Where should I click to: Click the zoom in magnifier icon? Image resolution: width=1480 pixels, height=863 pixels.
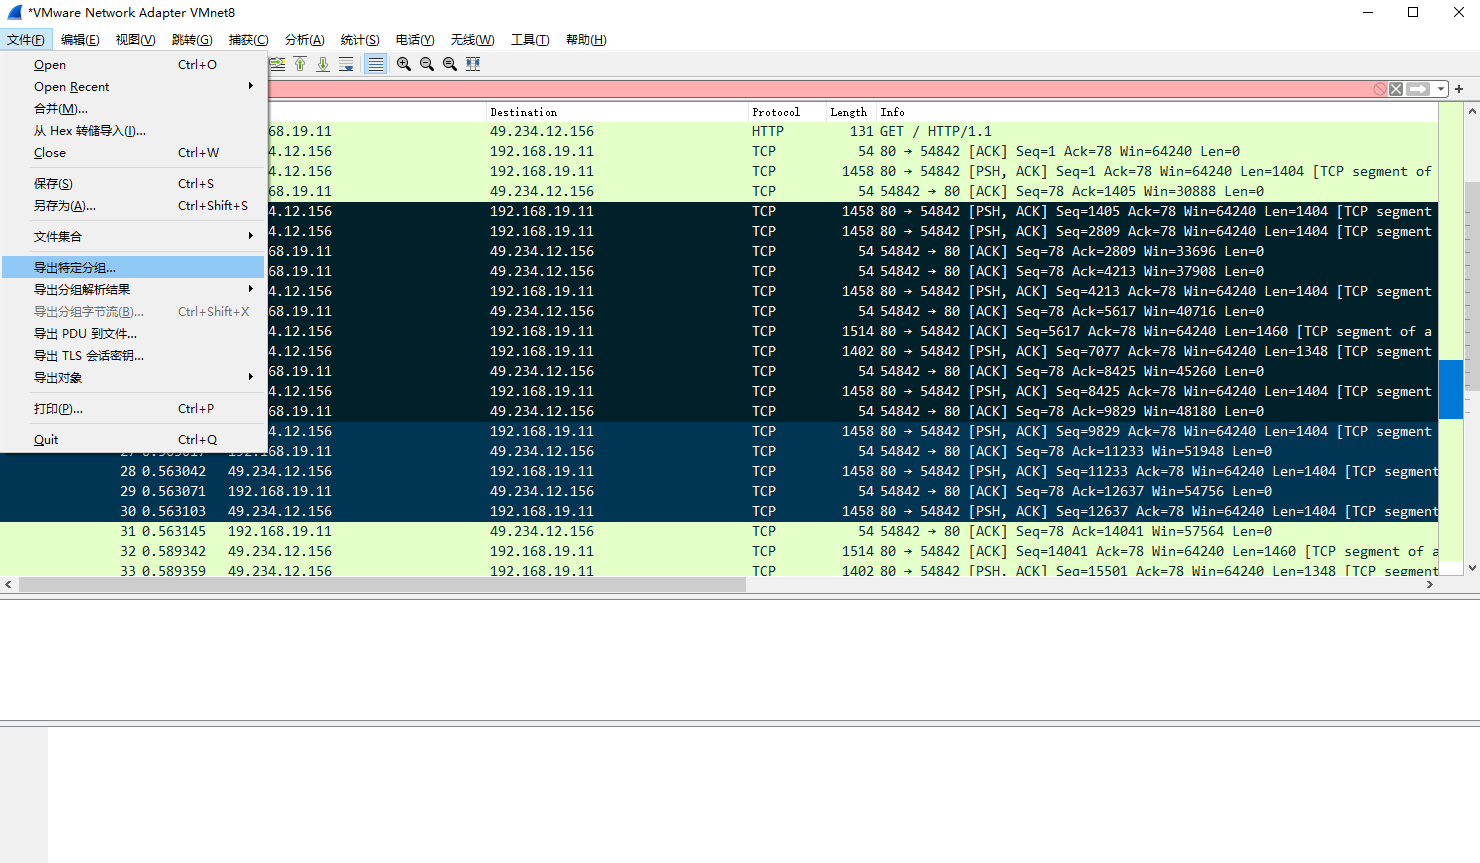403,63
